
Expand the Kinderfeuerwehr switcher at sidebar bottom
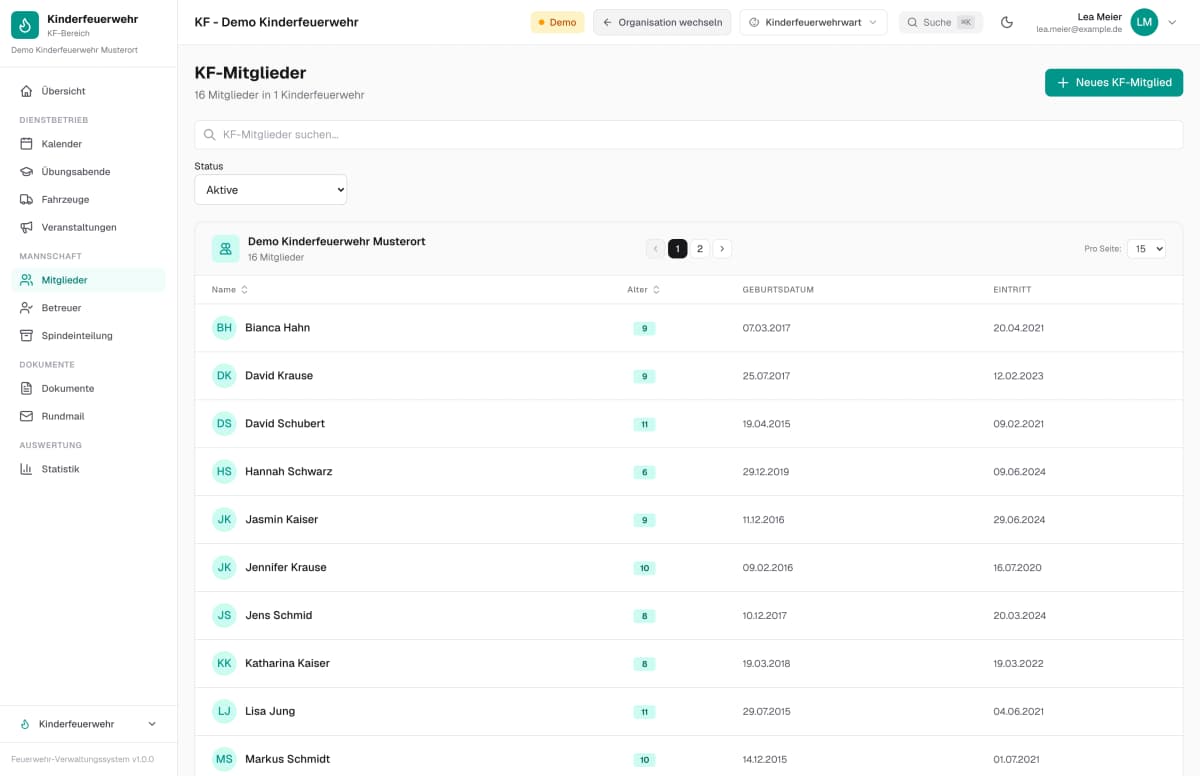pyautogui.click(x=89, y=724)
